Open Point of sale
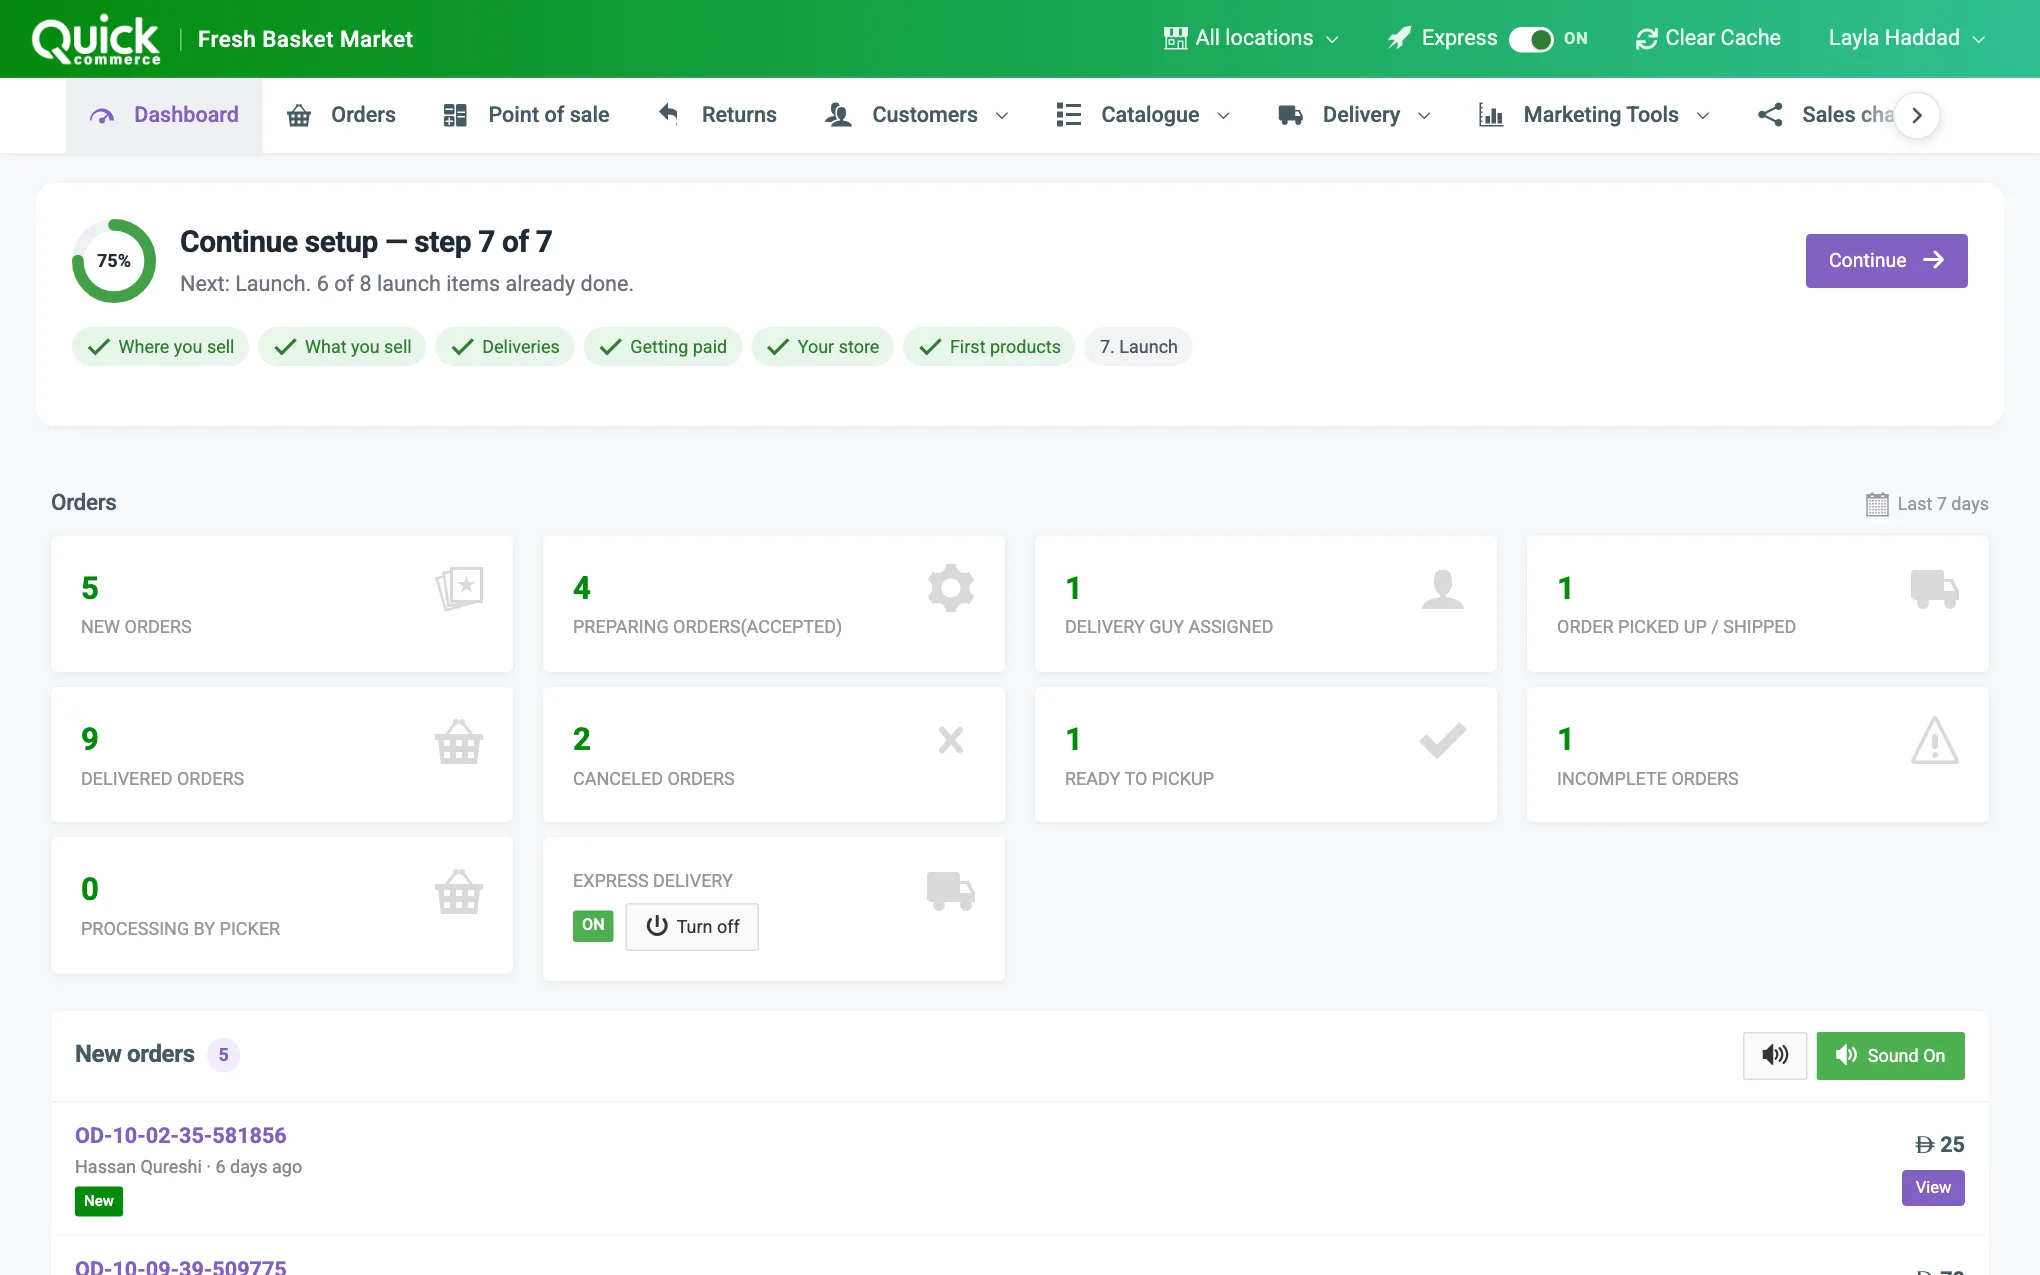2040x1275 pixels. click(526, 115)
